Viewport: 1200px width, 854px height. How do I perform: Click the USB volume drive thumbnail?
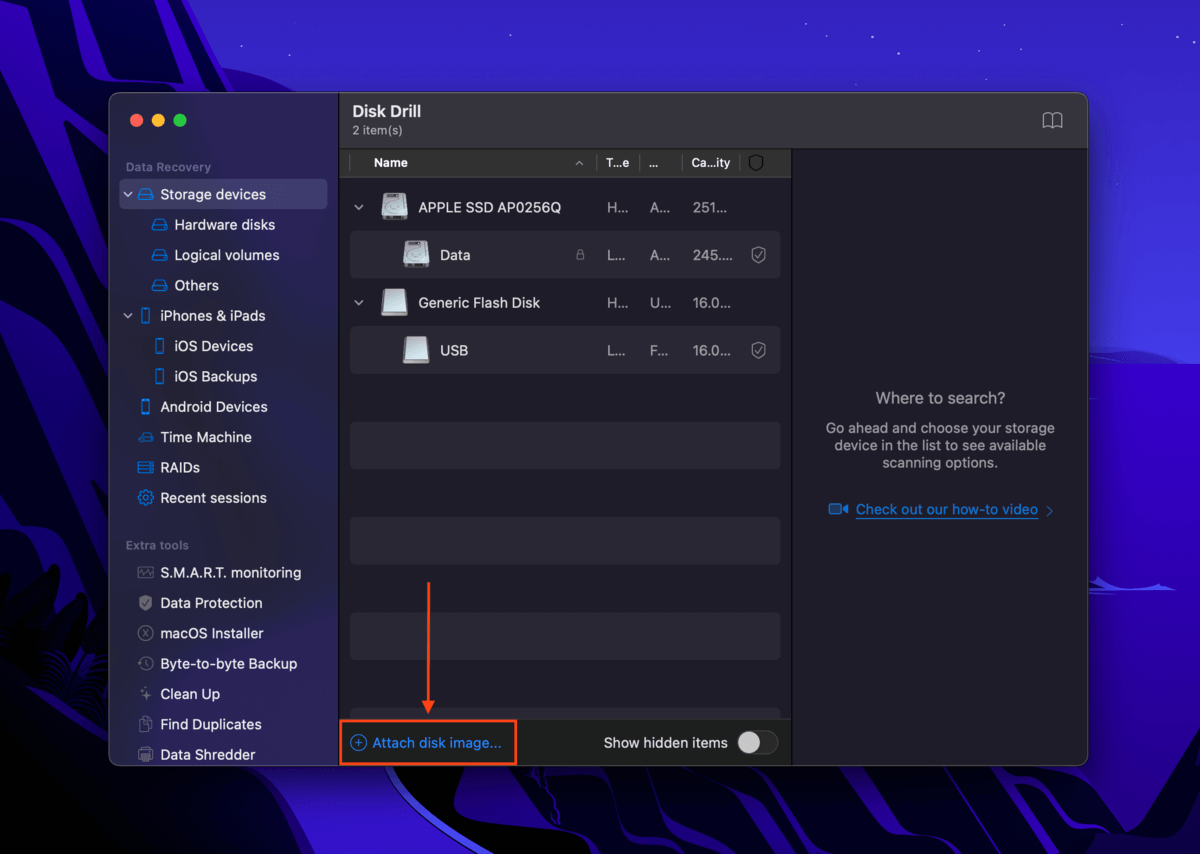pyautogui.click(x=416, y=350)
